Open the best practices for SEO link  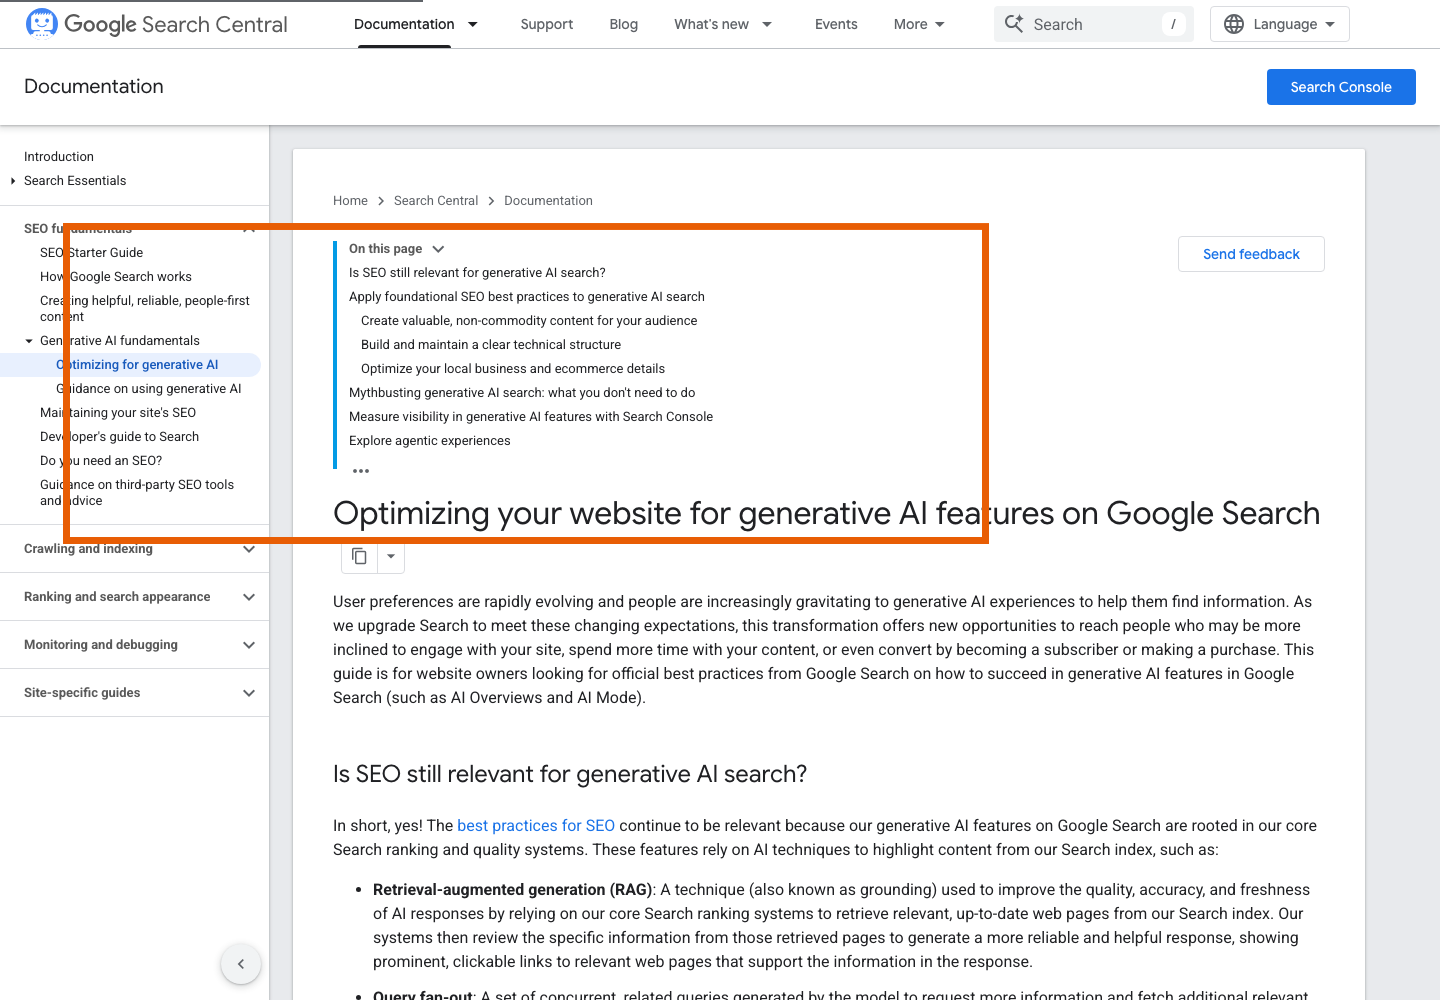click(536, 826)
